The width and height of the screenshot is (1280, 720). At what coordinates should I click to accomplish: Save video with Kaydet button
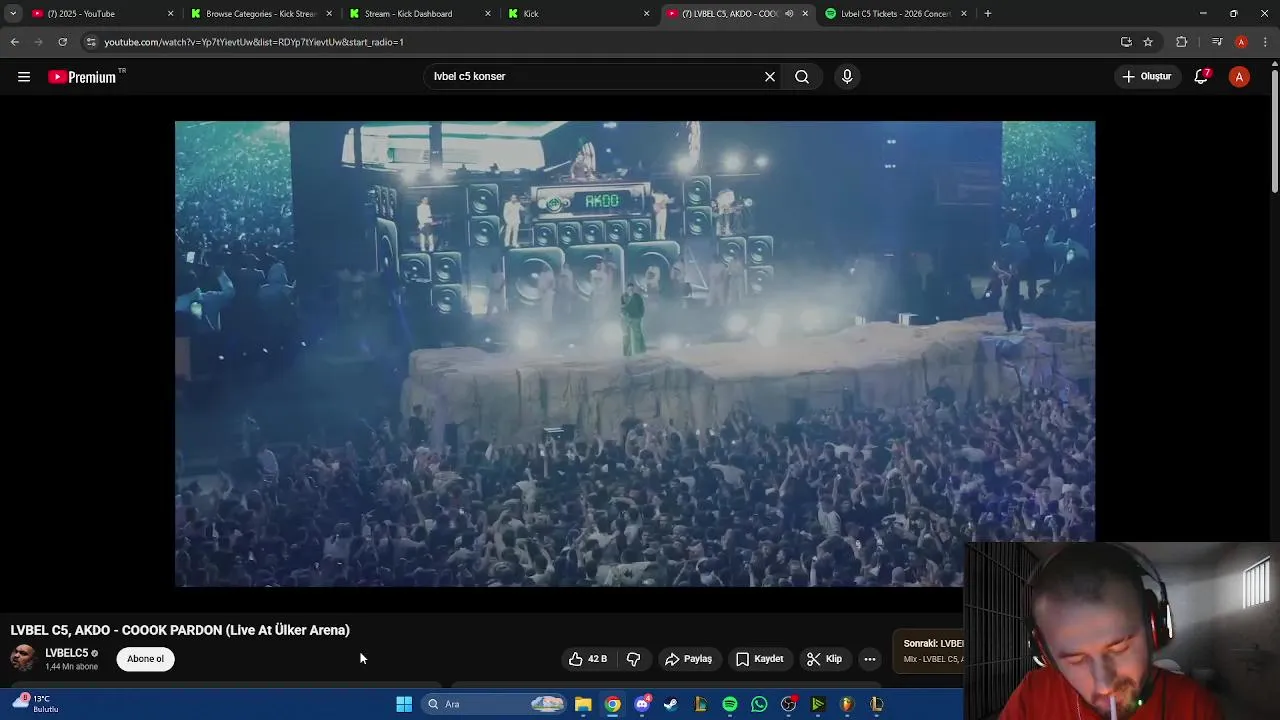[x=760, y=659]
